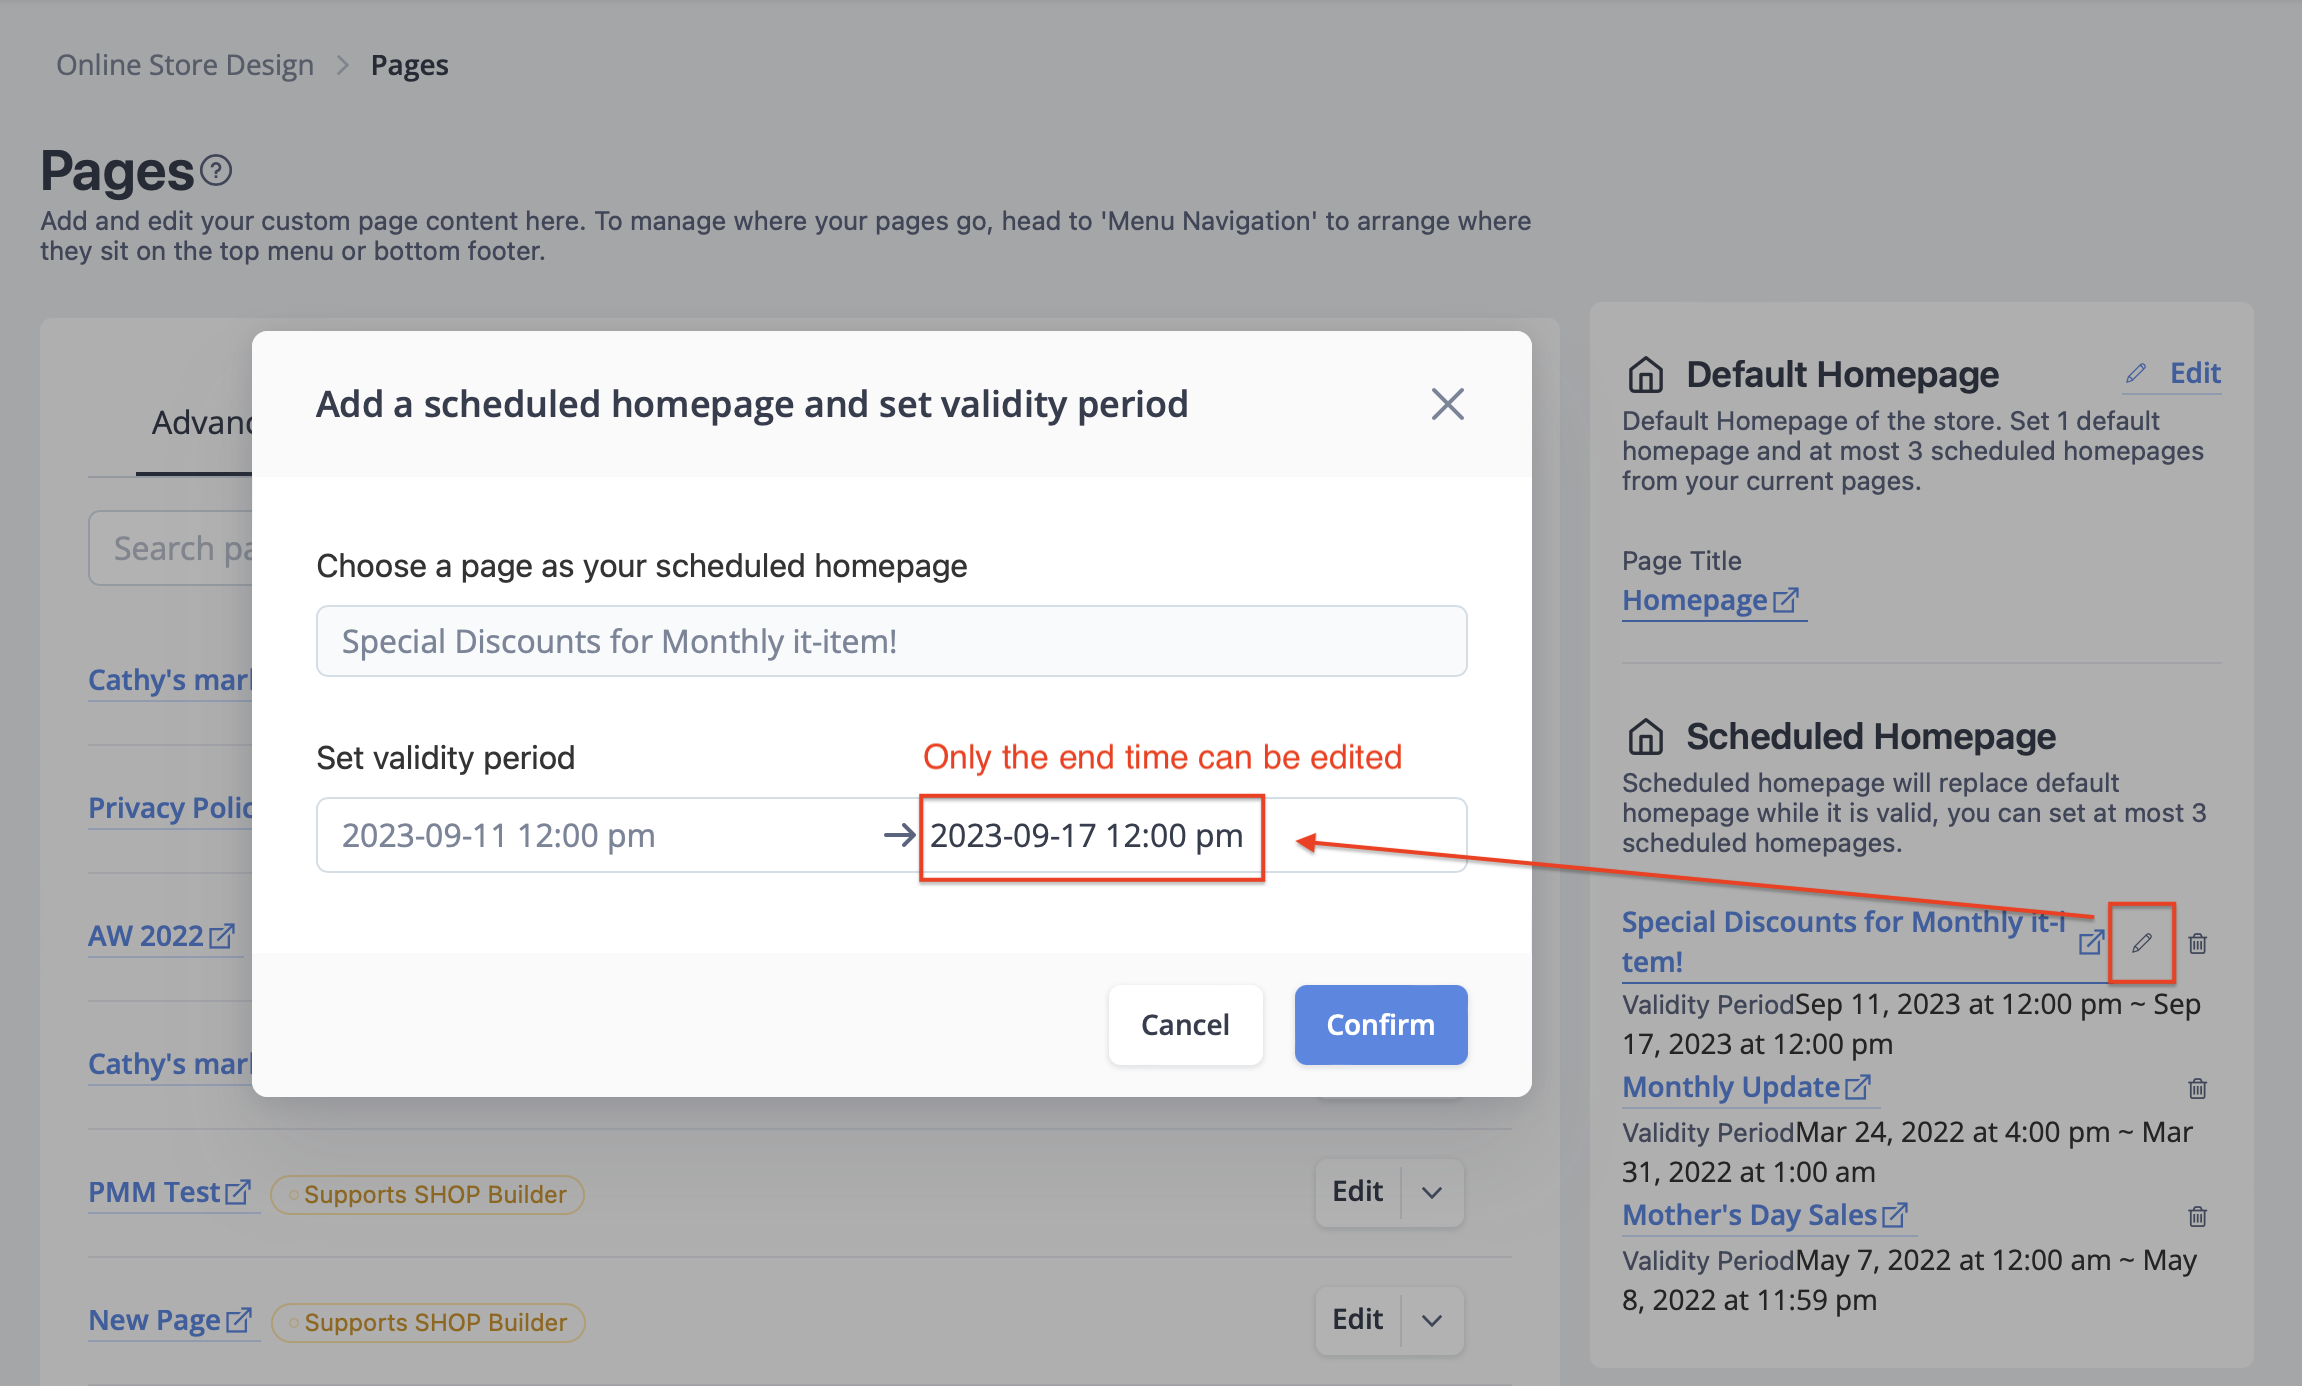The height and width of the screenshot is (1386, 2302).
Task: Set the validity end time field
Action: [x=1092, y=837]
